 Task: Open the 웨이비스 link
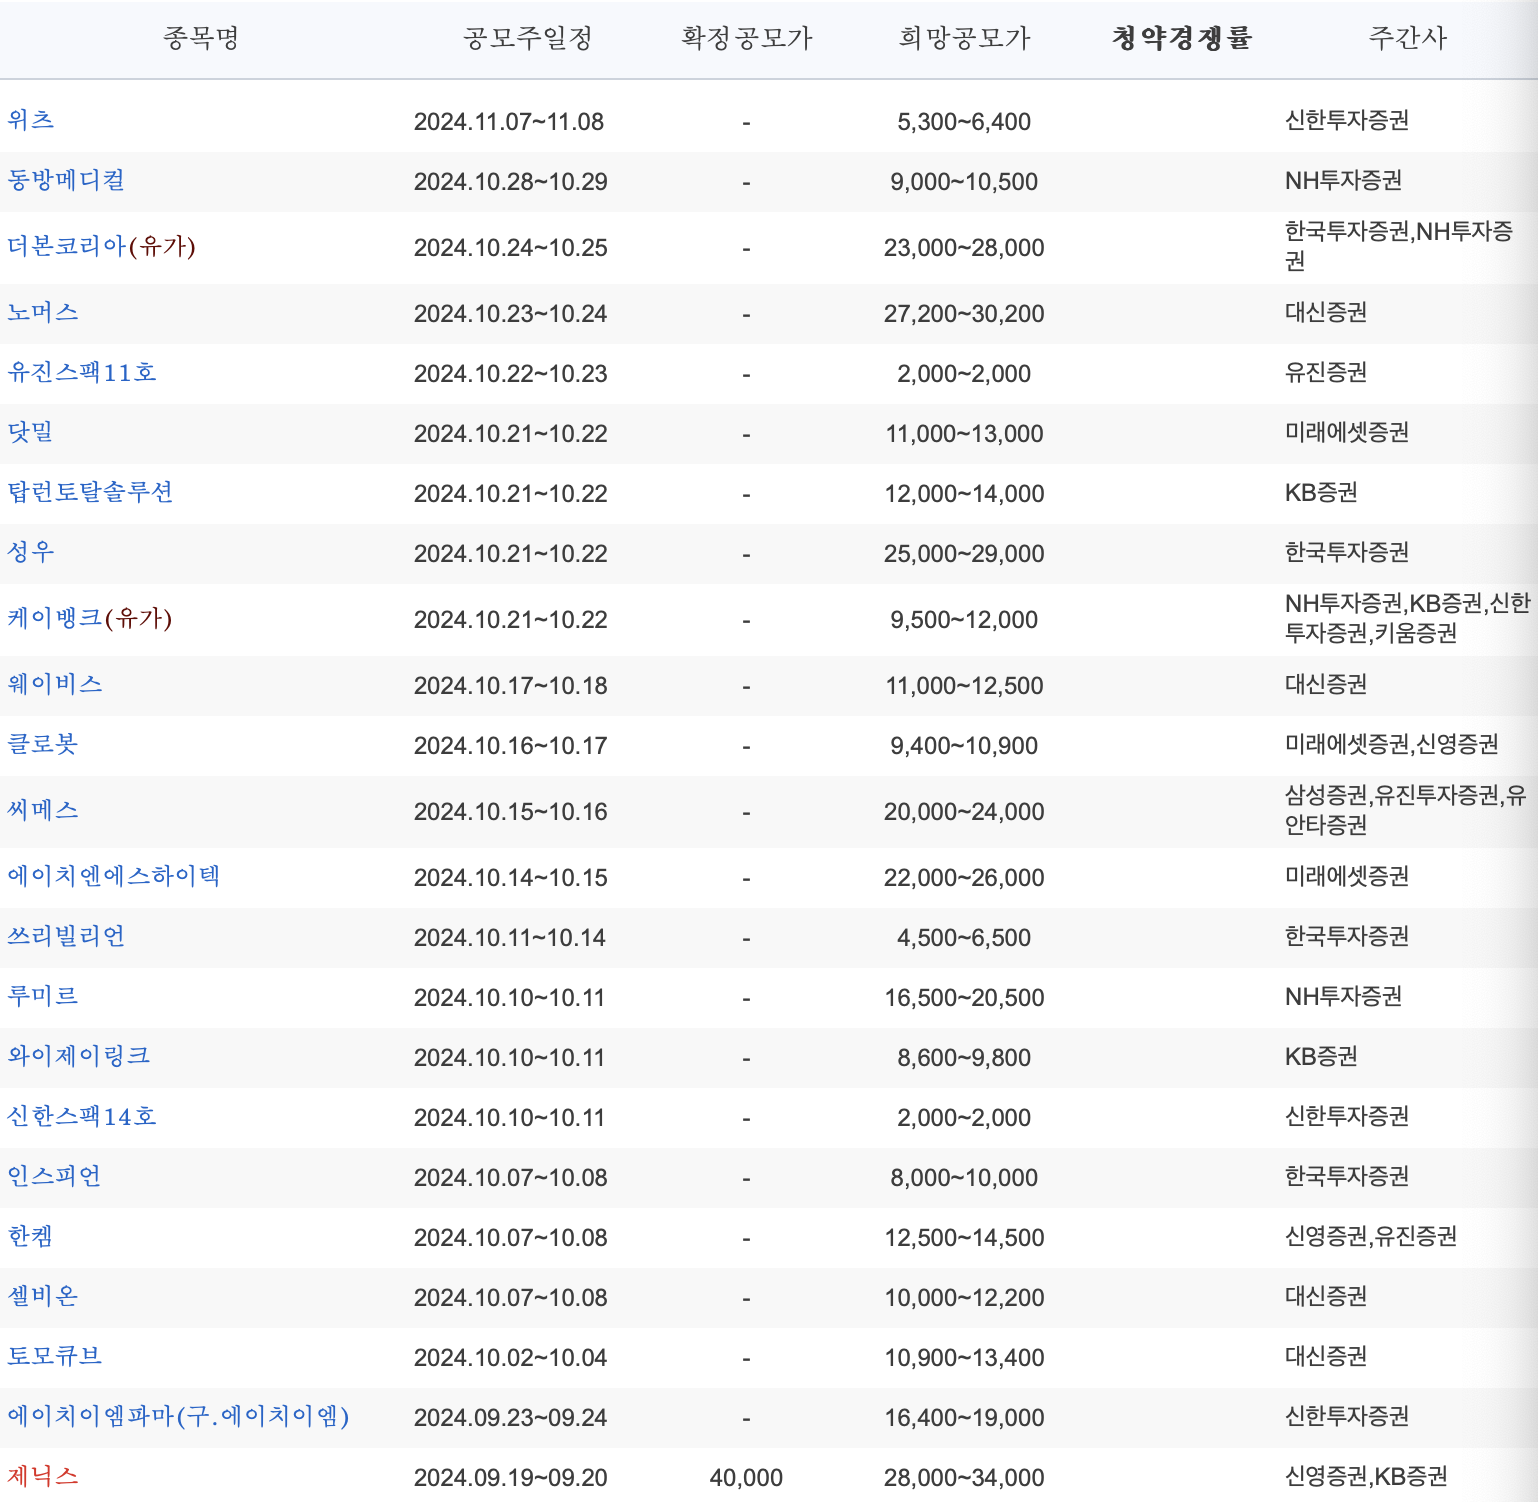click(x=55, y=684)
